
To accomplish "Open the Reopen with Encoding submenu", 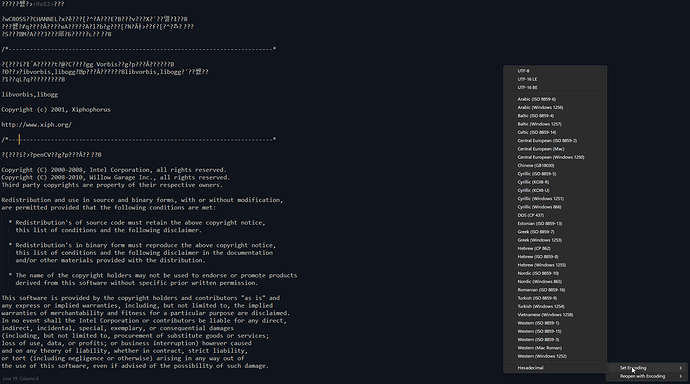I will 647,377.
